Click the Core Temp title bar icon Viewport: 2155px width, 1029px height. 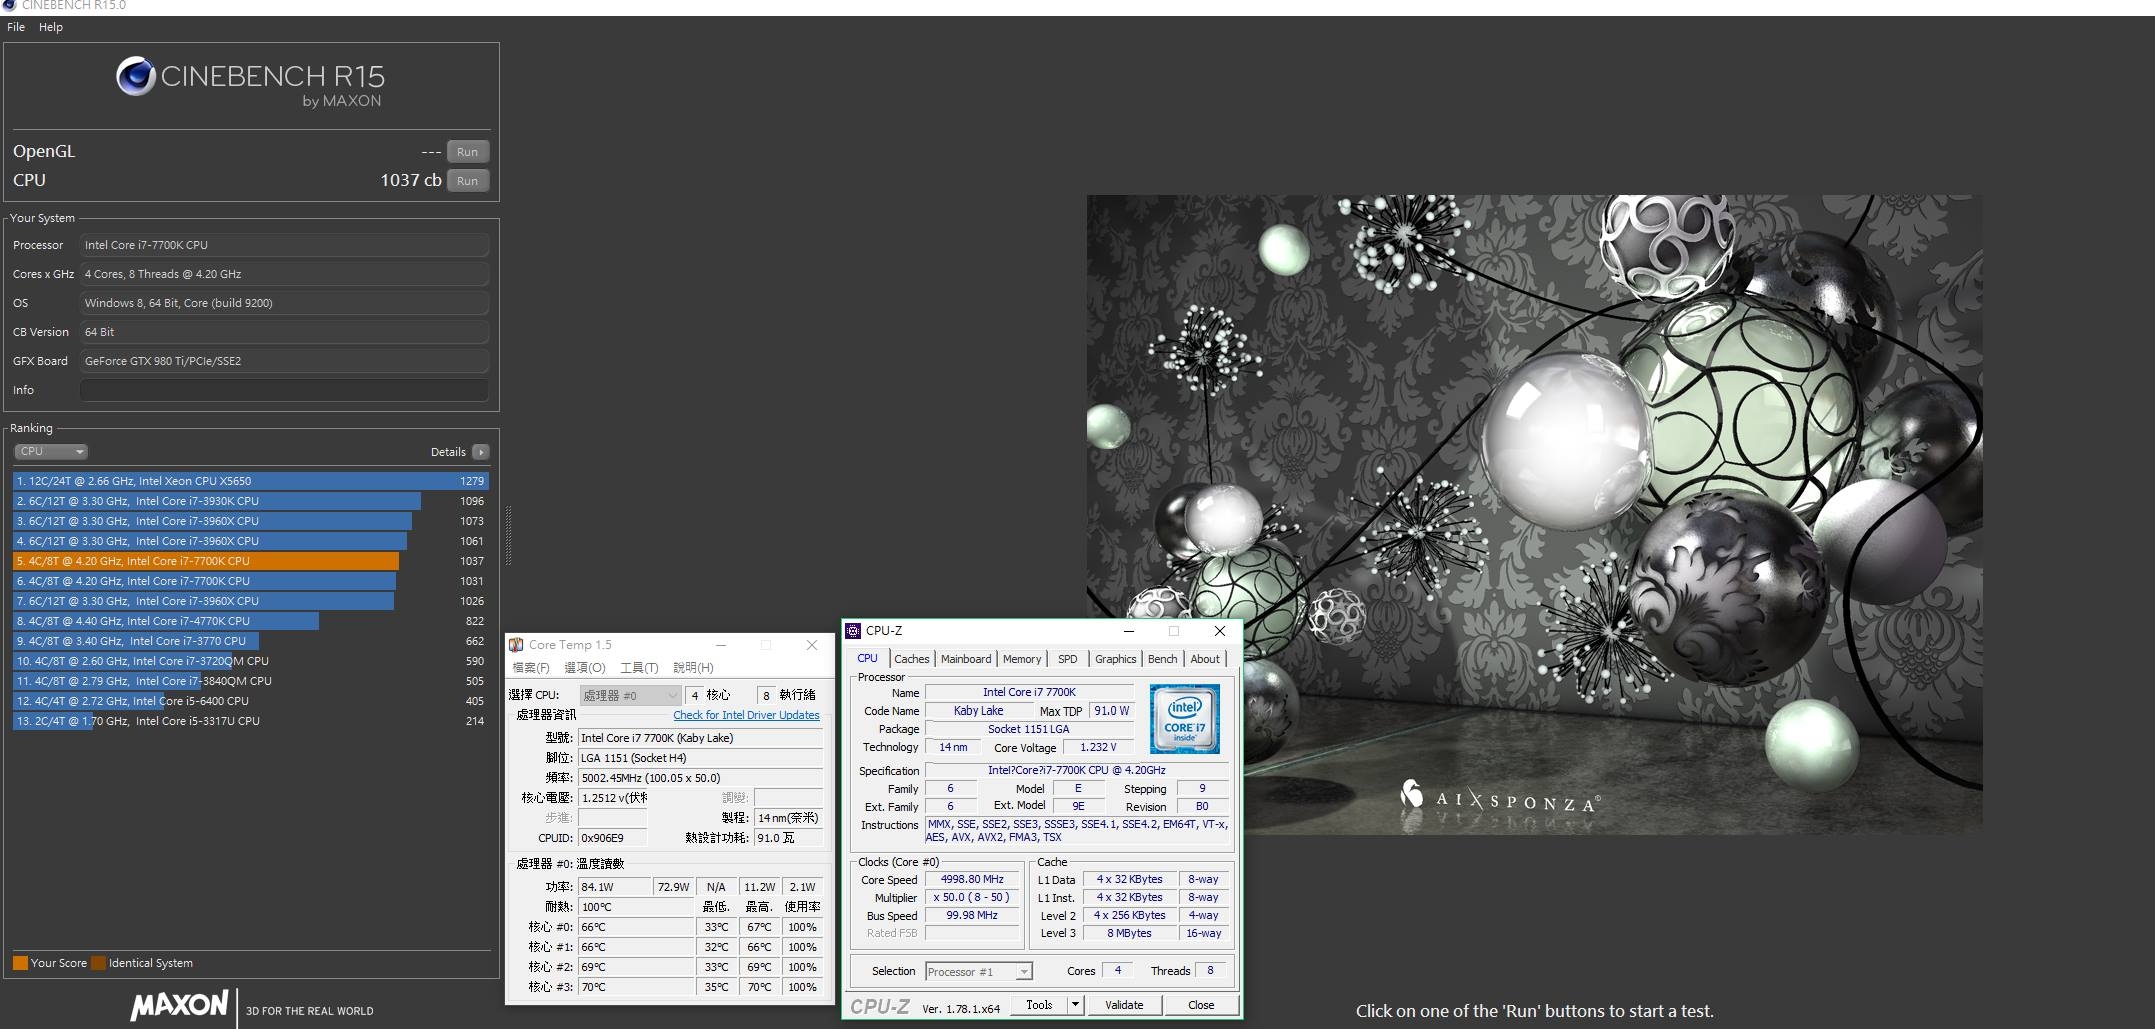pos(516,645)
